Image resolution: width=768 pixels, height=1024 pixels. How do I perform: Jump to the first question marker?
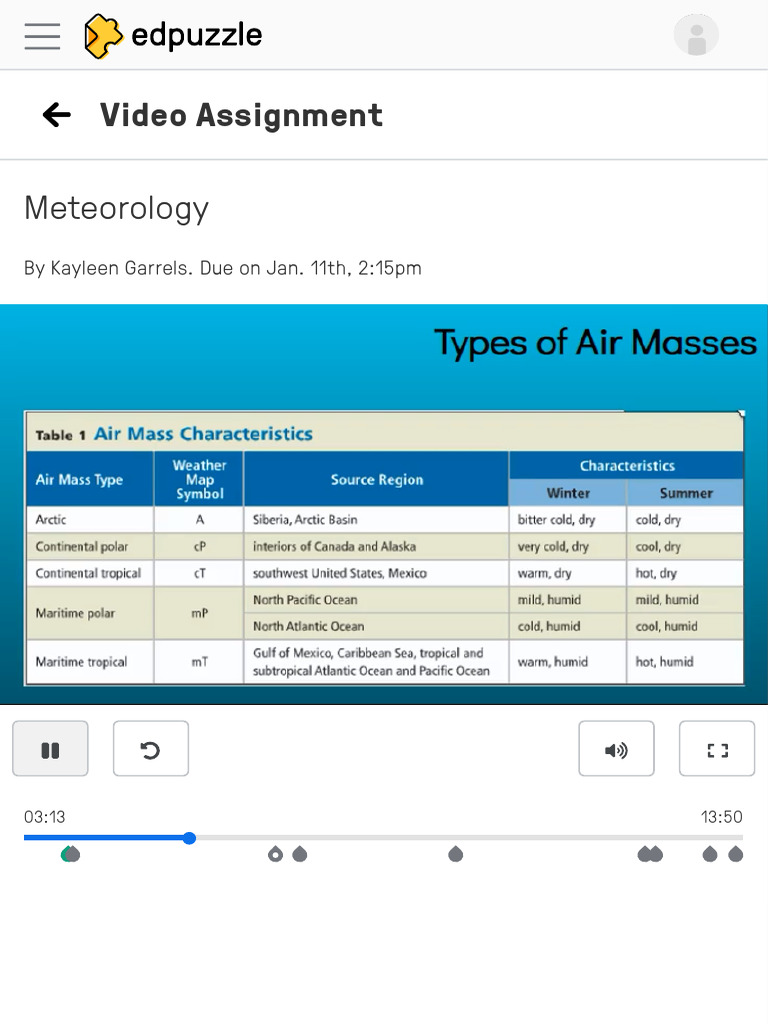(x=70, y=854)
